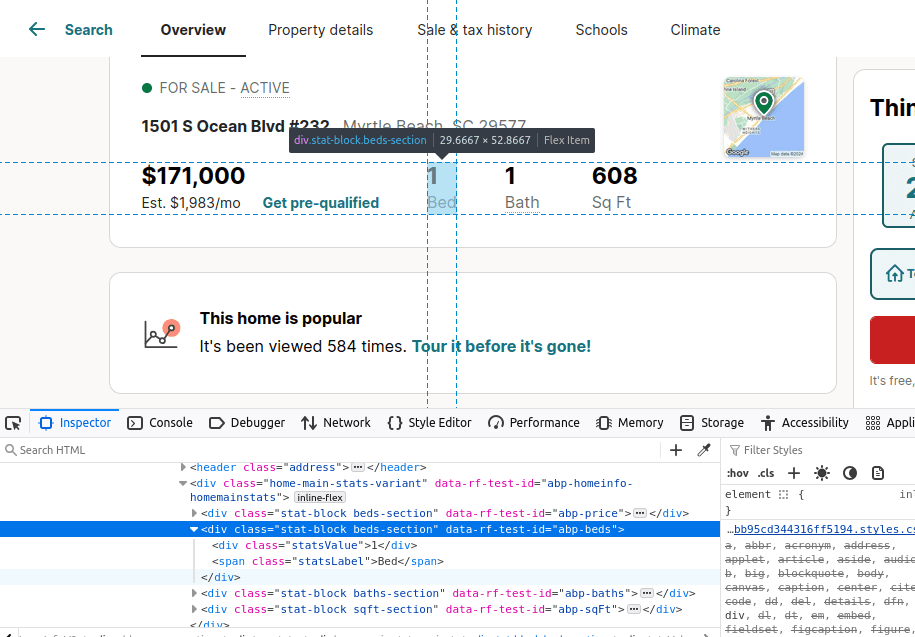Select the eyedropper color picker icon
This screenshot has width=915, height=637.
tap(704, 450)
